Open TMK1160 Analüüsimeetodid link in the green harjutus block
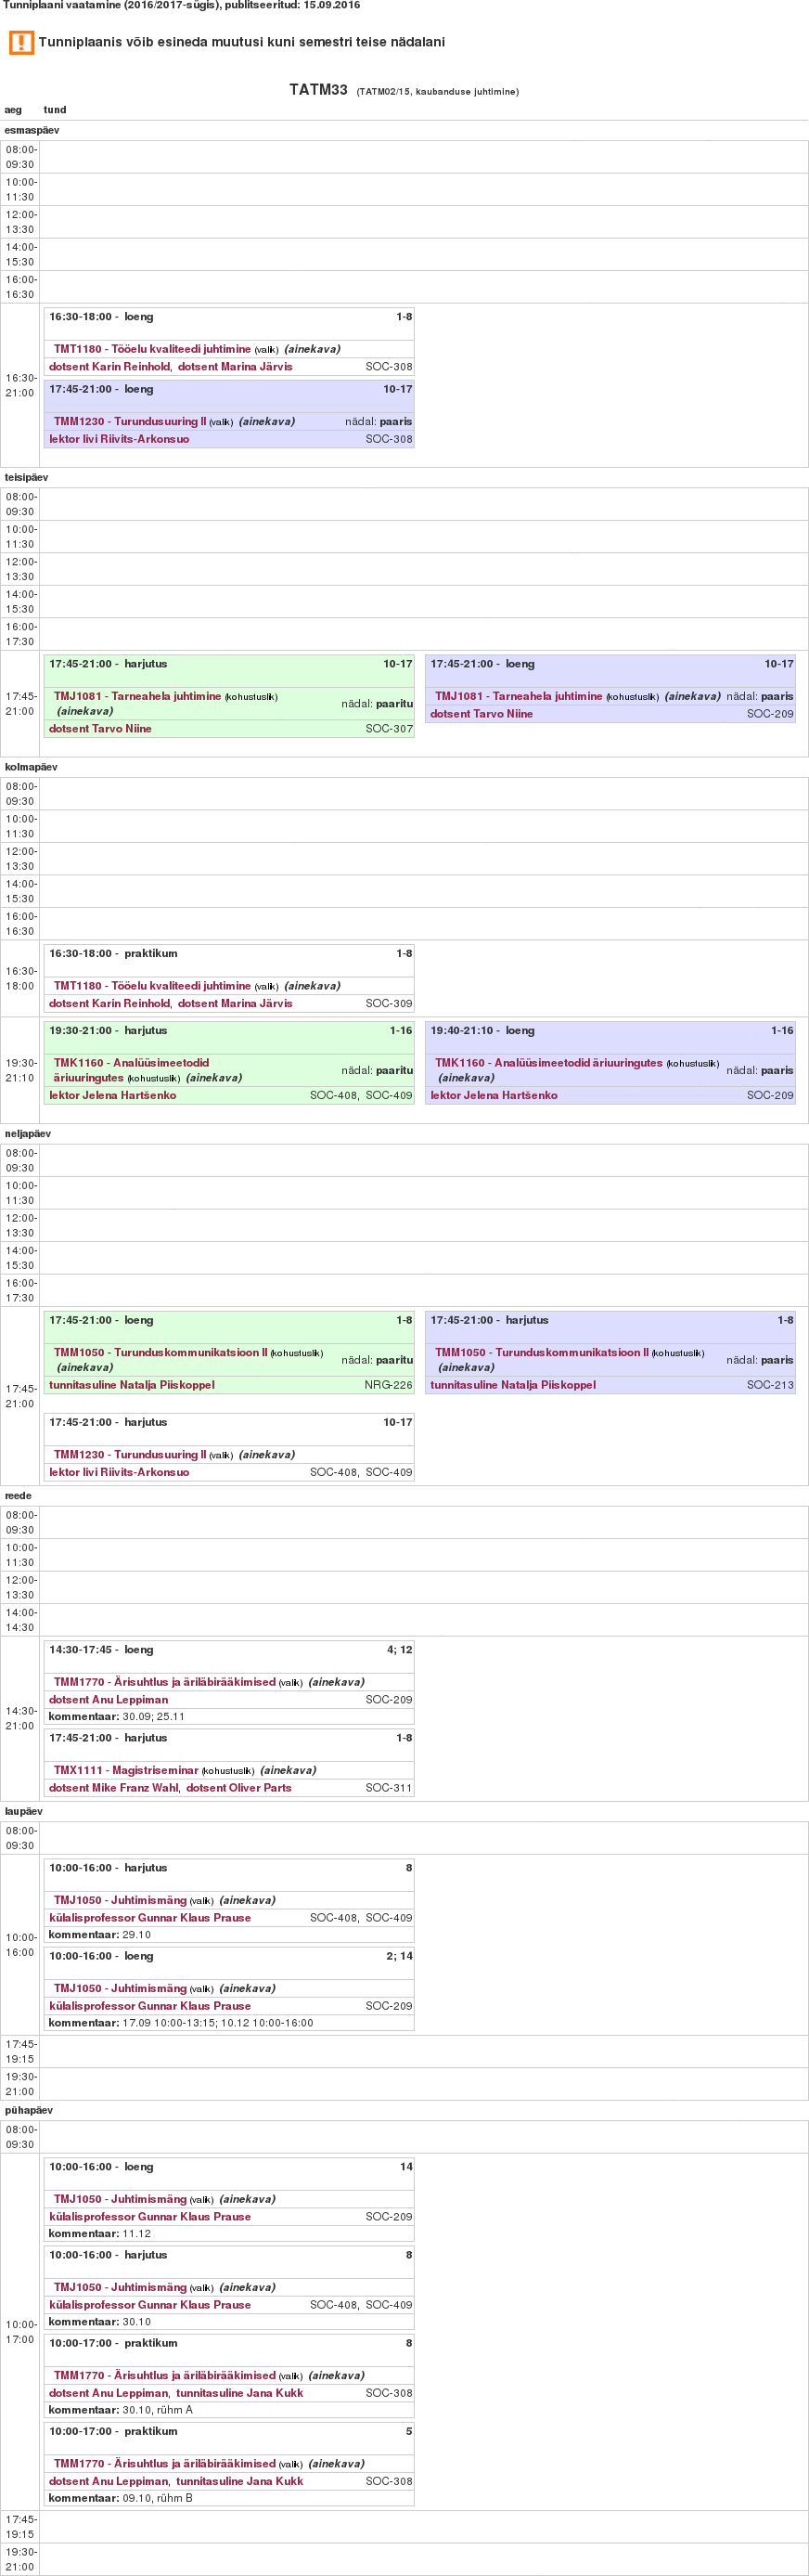 point(131,1063)
